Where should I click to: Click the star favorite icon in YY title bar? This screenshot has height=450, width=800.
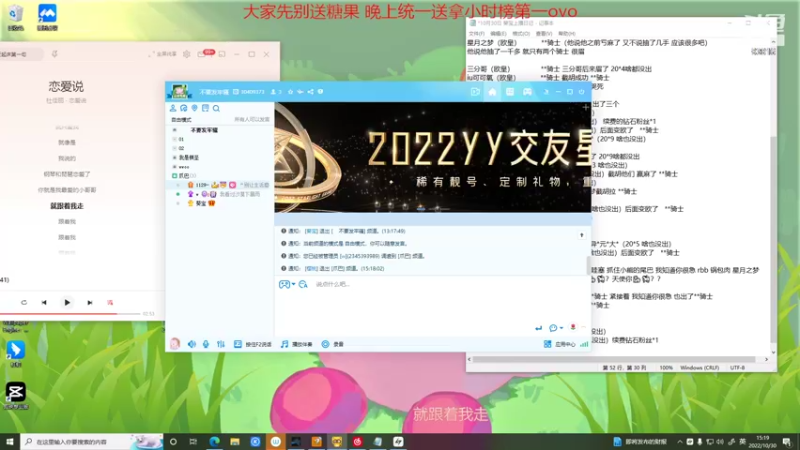coord(290,92)
